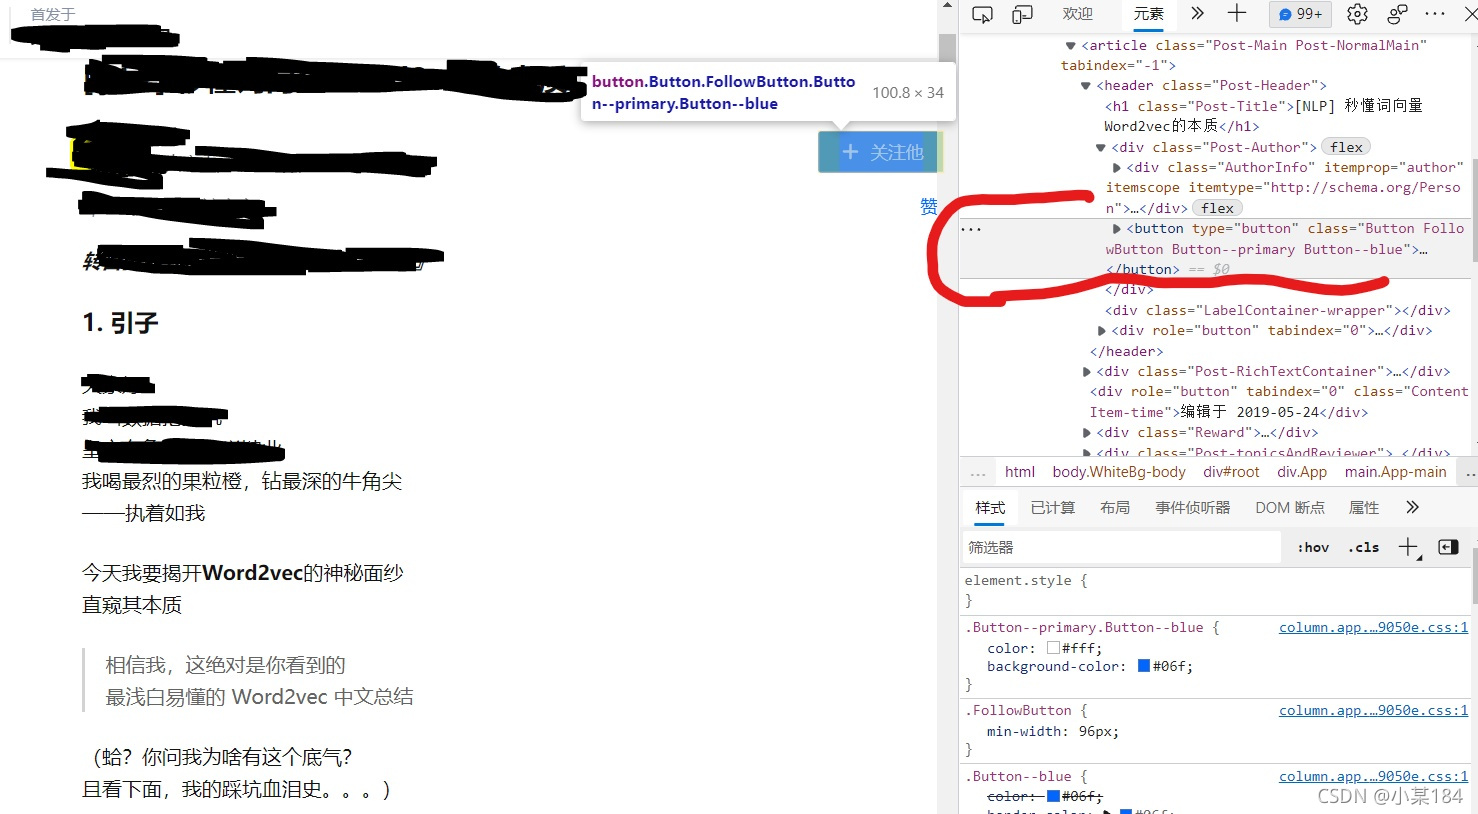Select the h1 Post-Title node

point(1264,116)
